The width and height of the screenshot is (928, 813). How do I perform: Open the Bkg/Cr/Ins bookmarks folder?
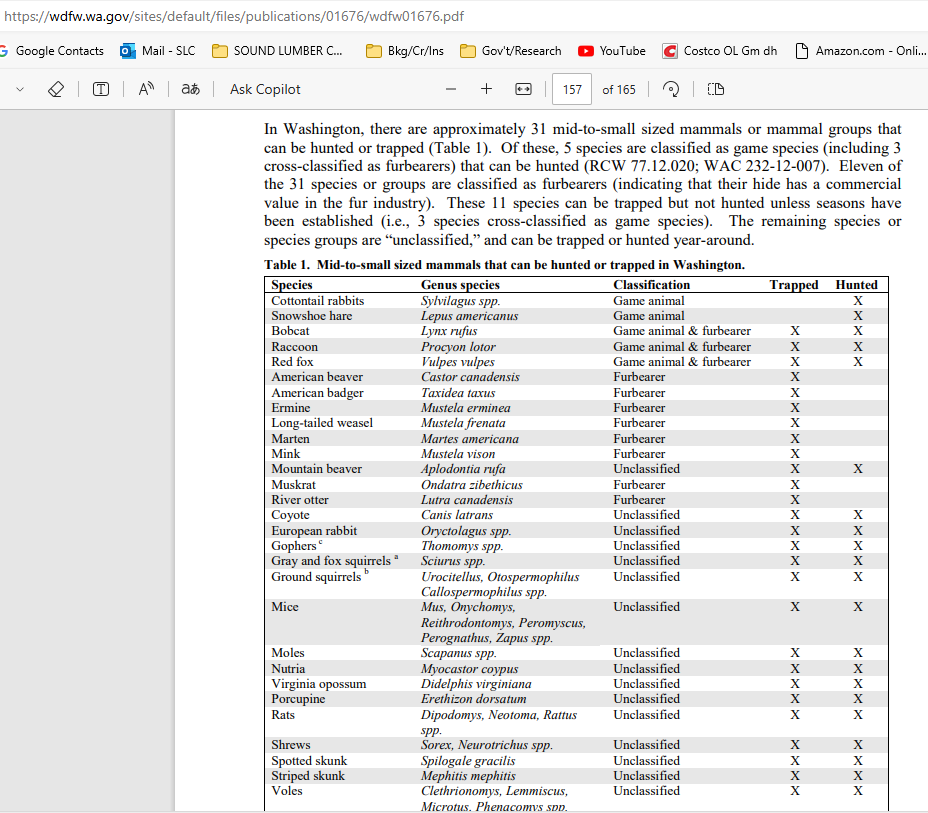[x=405, y=51]
